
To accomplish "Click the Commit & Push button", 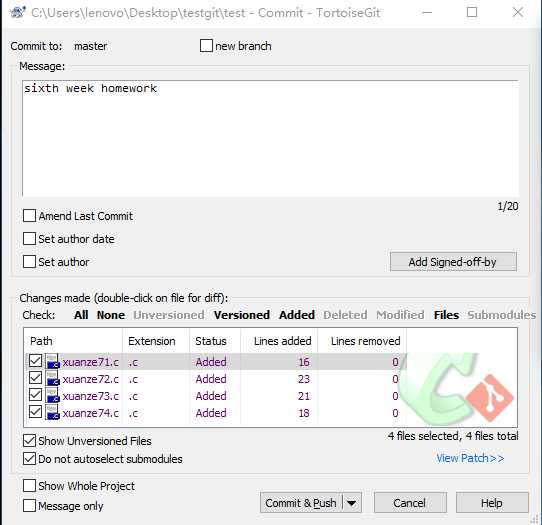I will (301, 503).
